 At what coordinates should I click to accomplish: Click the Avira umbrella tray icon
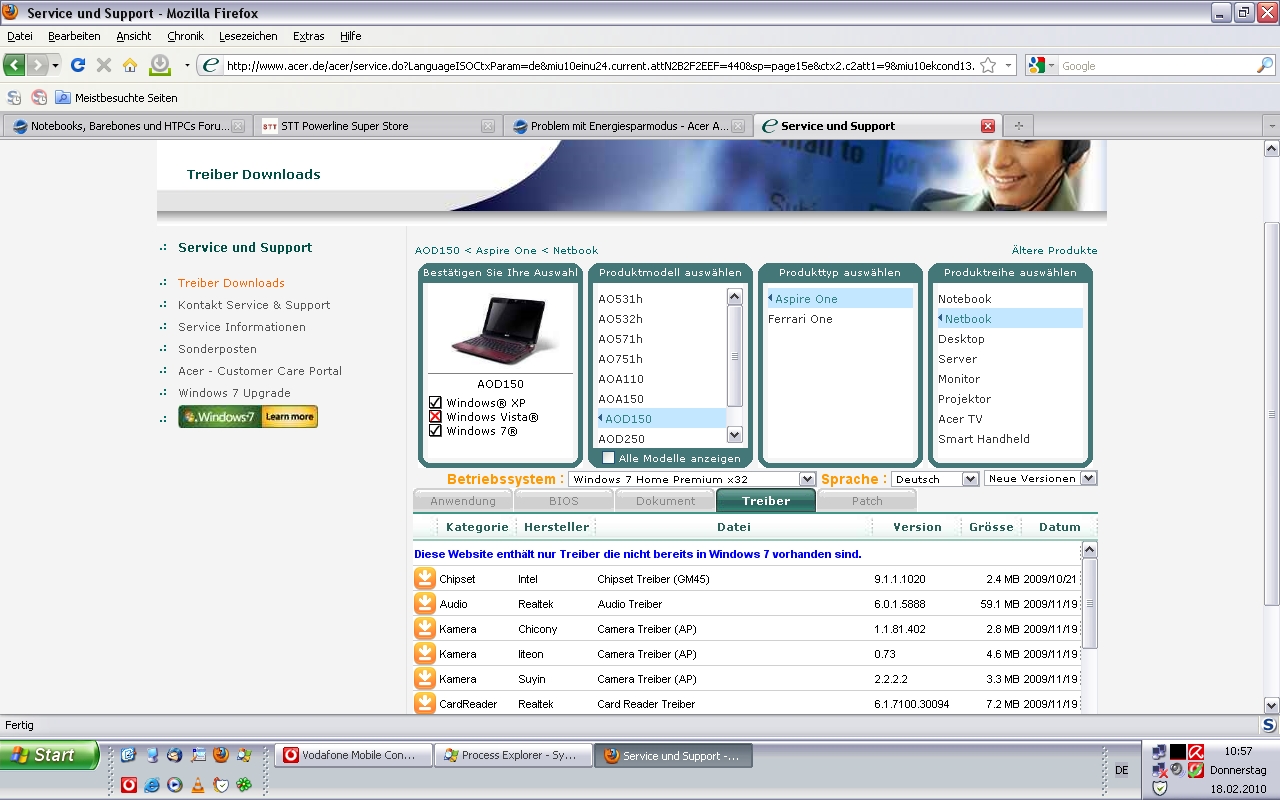coord(1195,752)
